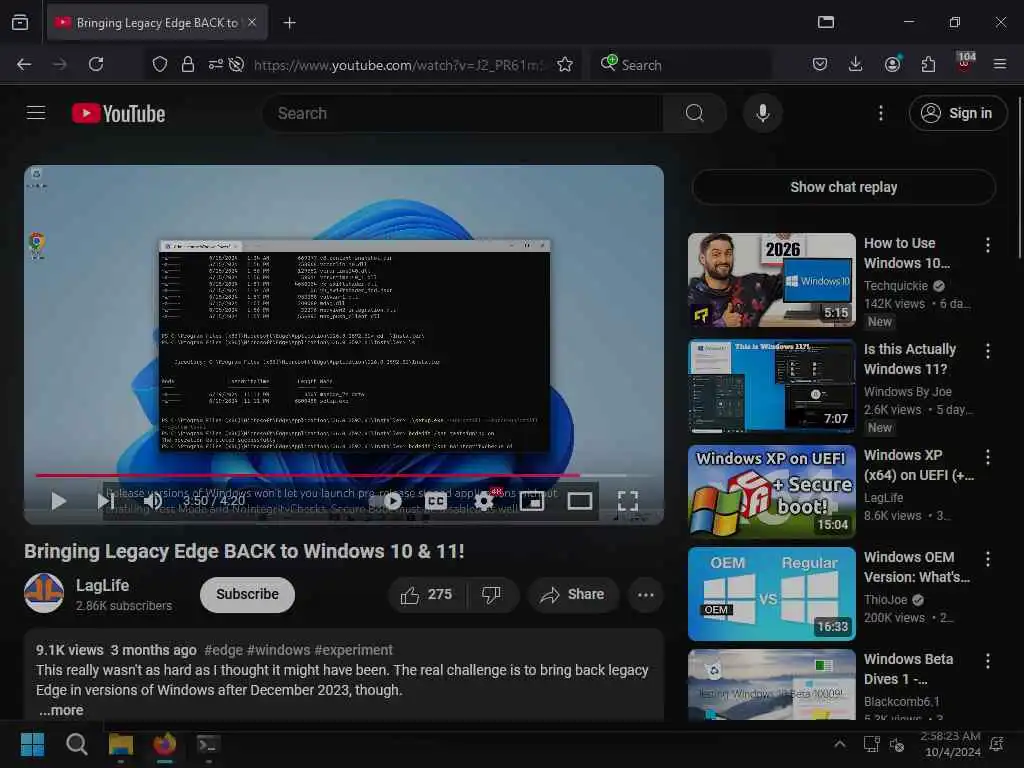Viewport: 1024px width, 768px height.
Task: Click the browser Search box
Action: pos(680,65)
